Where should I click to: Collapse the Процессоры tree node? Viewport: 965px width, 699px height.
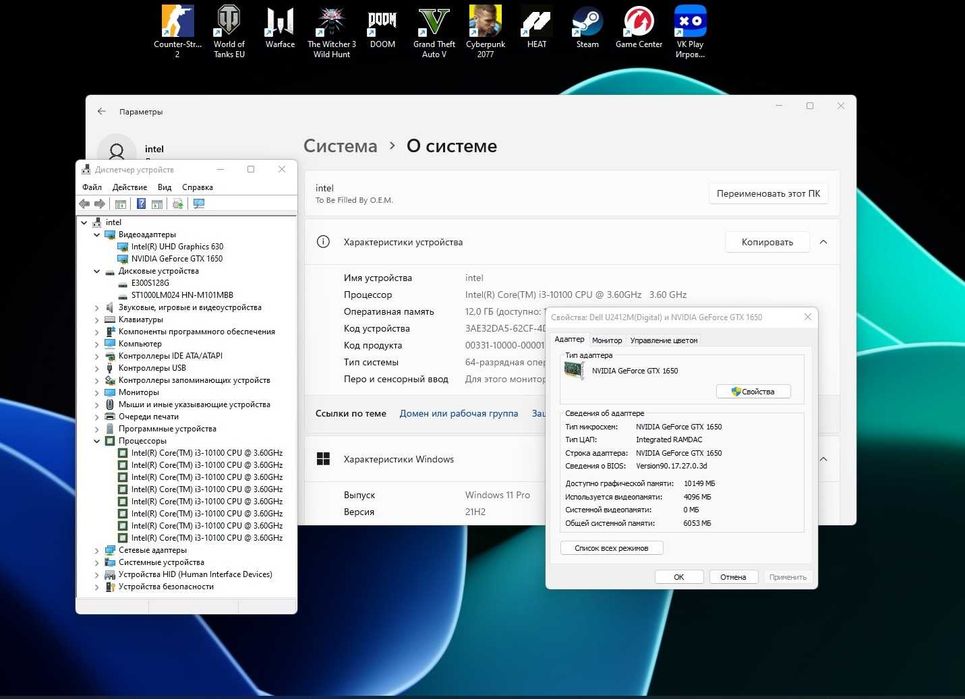[97, 441]
